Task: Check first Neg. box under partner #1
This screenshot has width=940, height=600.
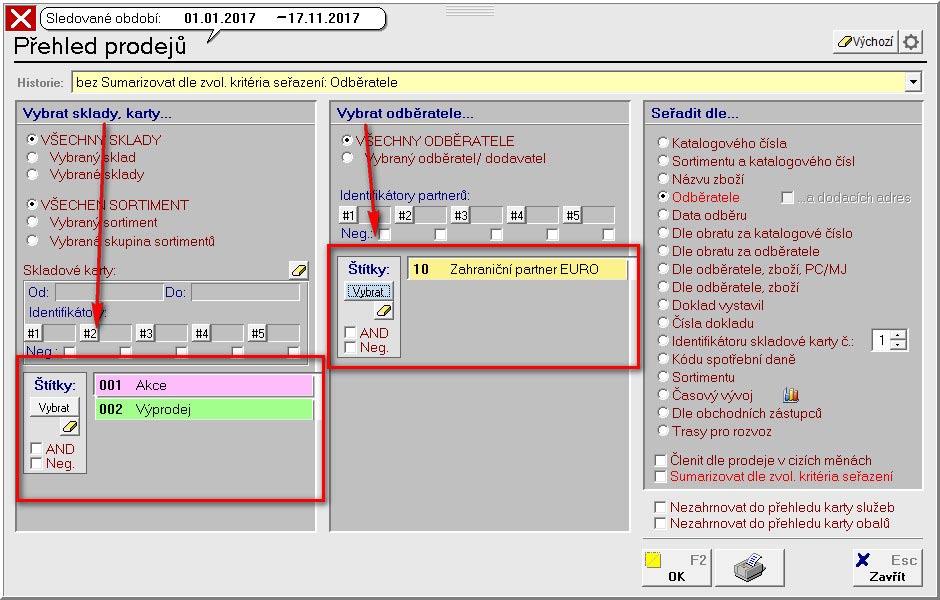Action: coord(384,234)
